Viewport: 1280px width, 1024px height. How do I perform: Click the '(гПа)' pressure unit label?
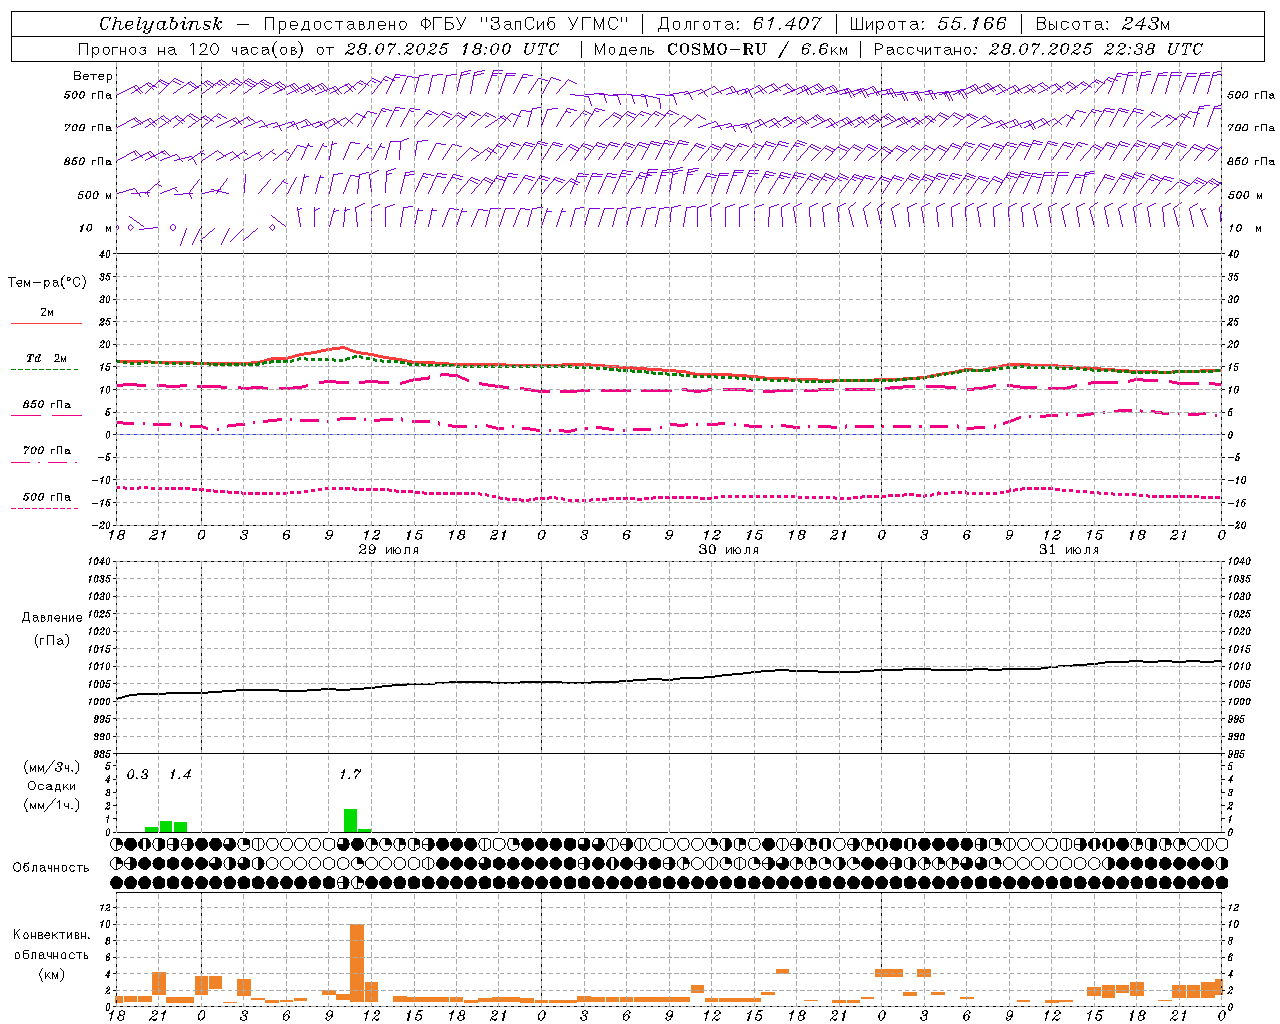point(52,640)
